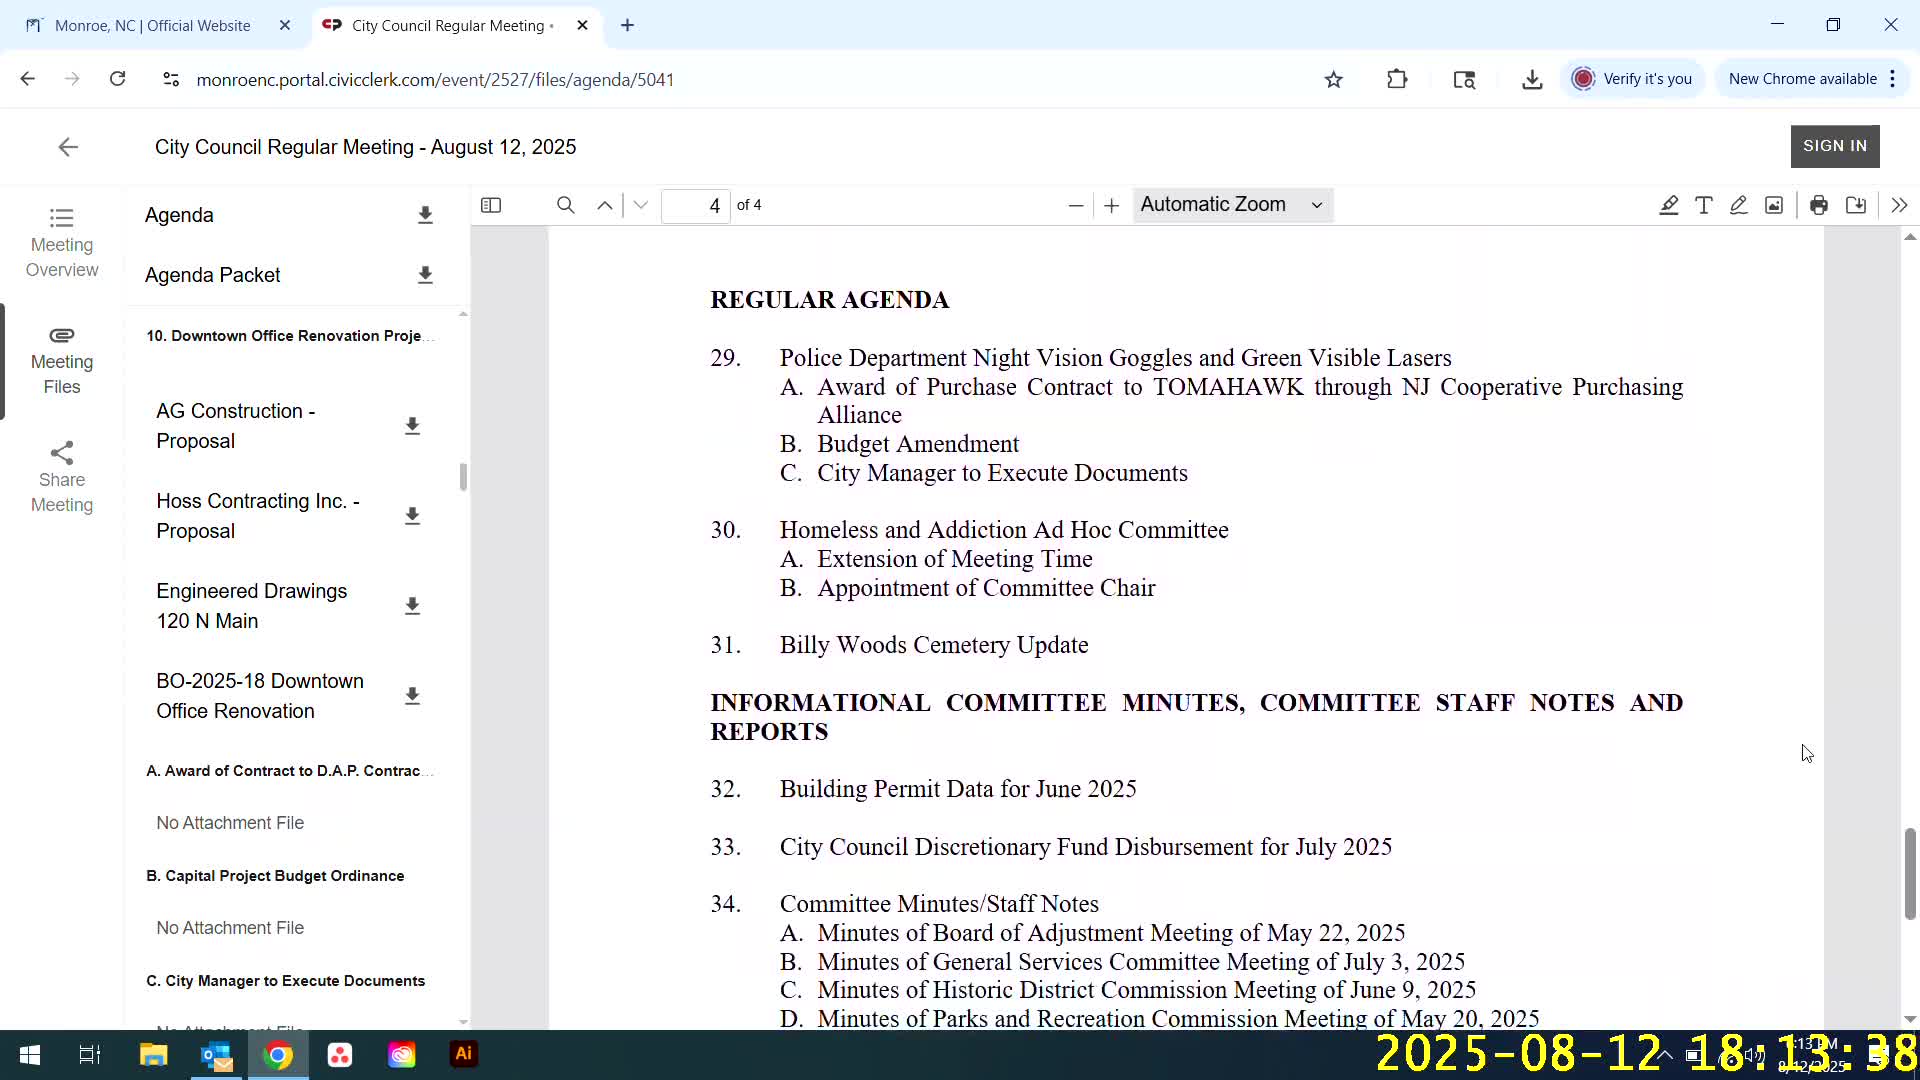Image resolution: width=1920 pixels, height=1080 pixels.
Task: Open the PDF tools chevron menu
Action: (x=1898, y=205)
